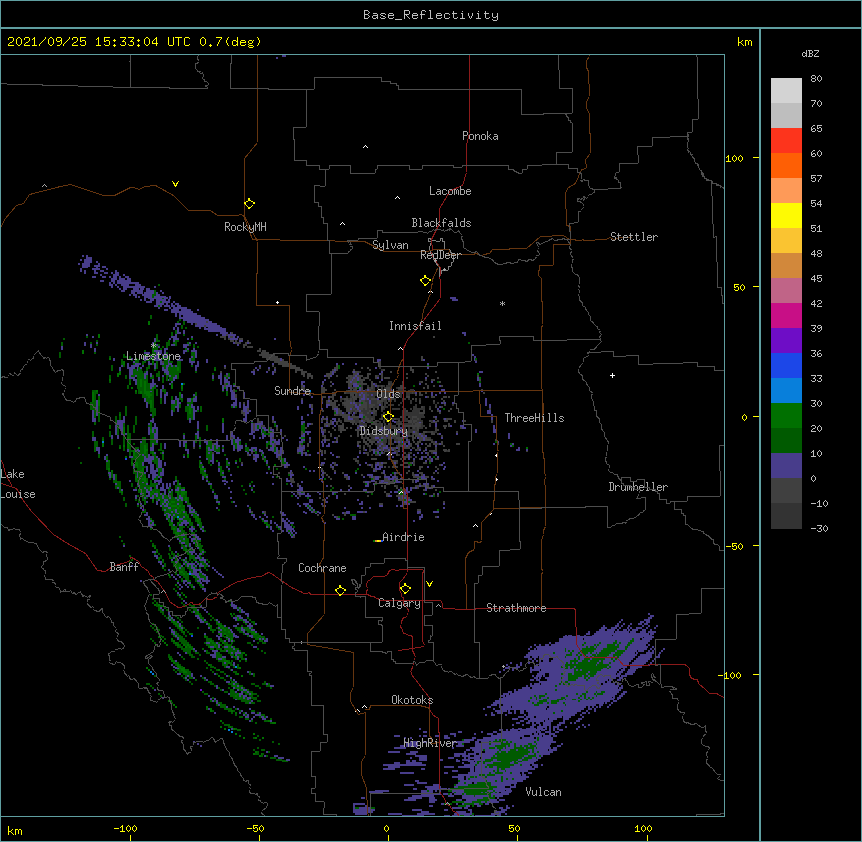Click the Limestone label
The image size is (862, 842).
tap(153, 356)
